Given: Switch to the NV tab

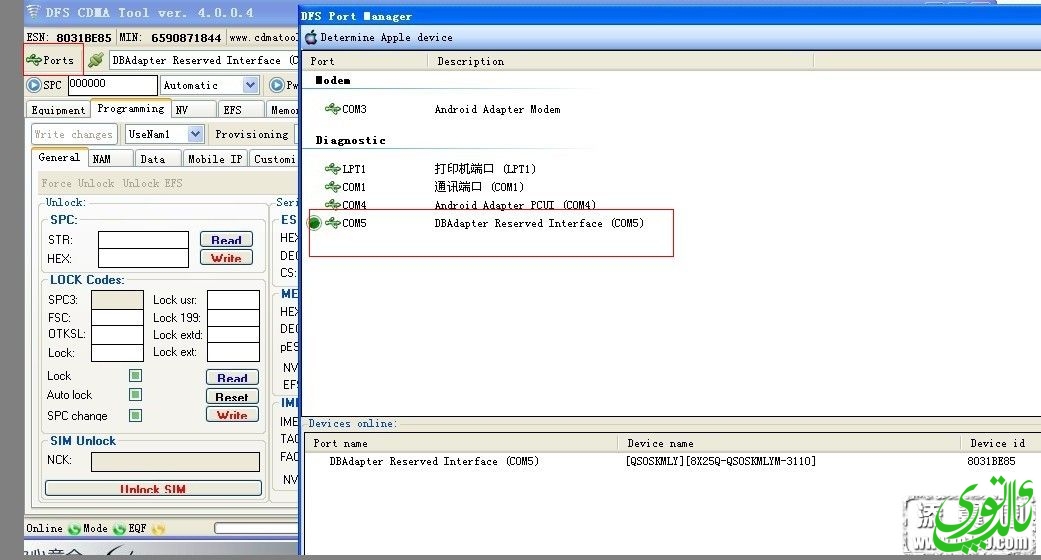Looking at the screenshot, I should click(x=193, y=110).
